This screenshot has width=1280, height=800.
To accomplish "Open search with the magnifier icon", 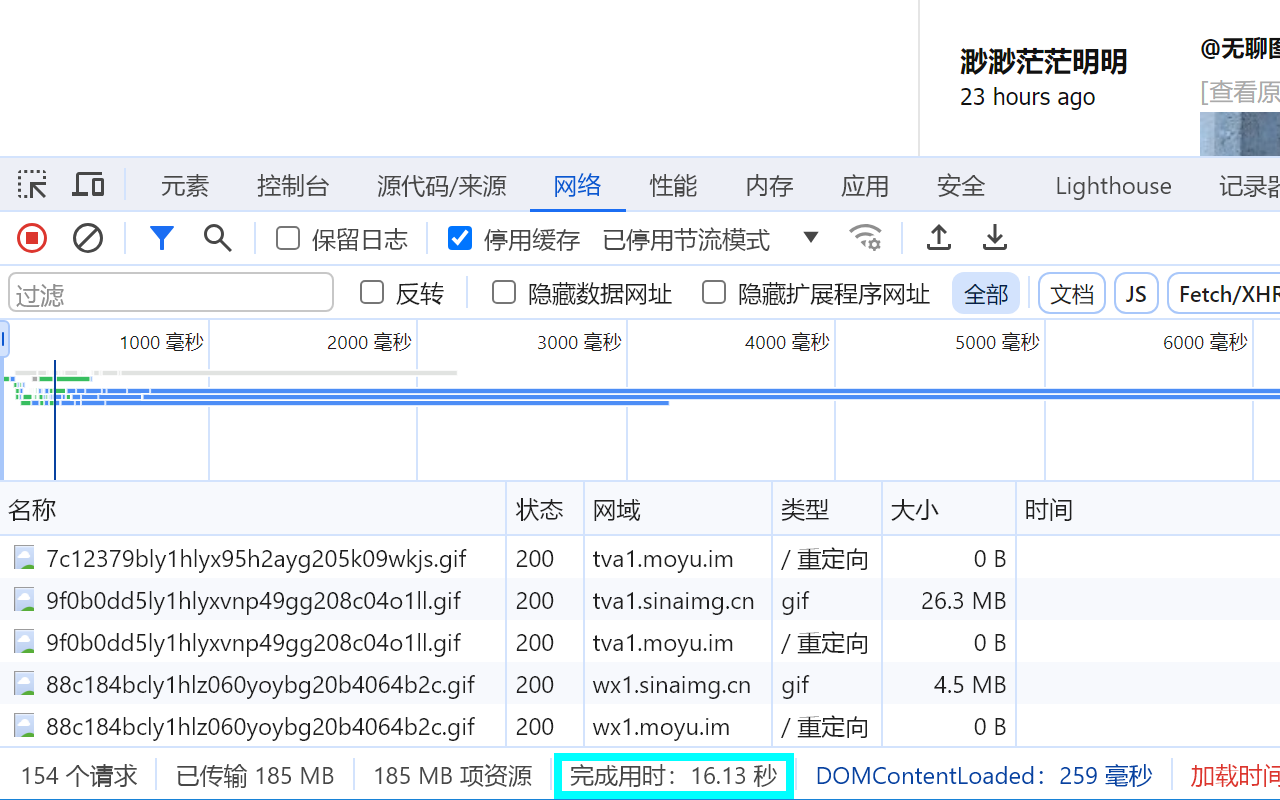I will (x=218, y=238).
